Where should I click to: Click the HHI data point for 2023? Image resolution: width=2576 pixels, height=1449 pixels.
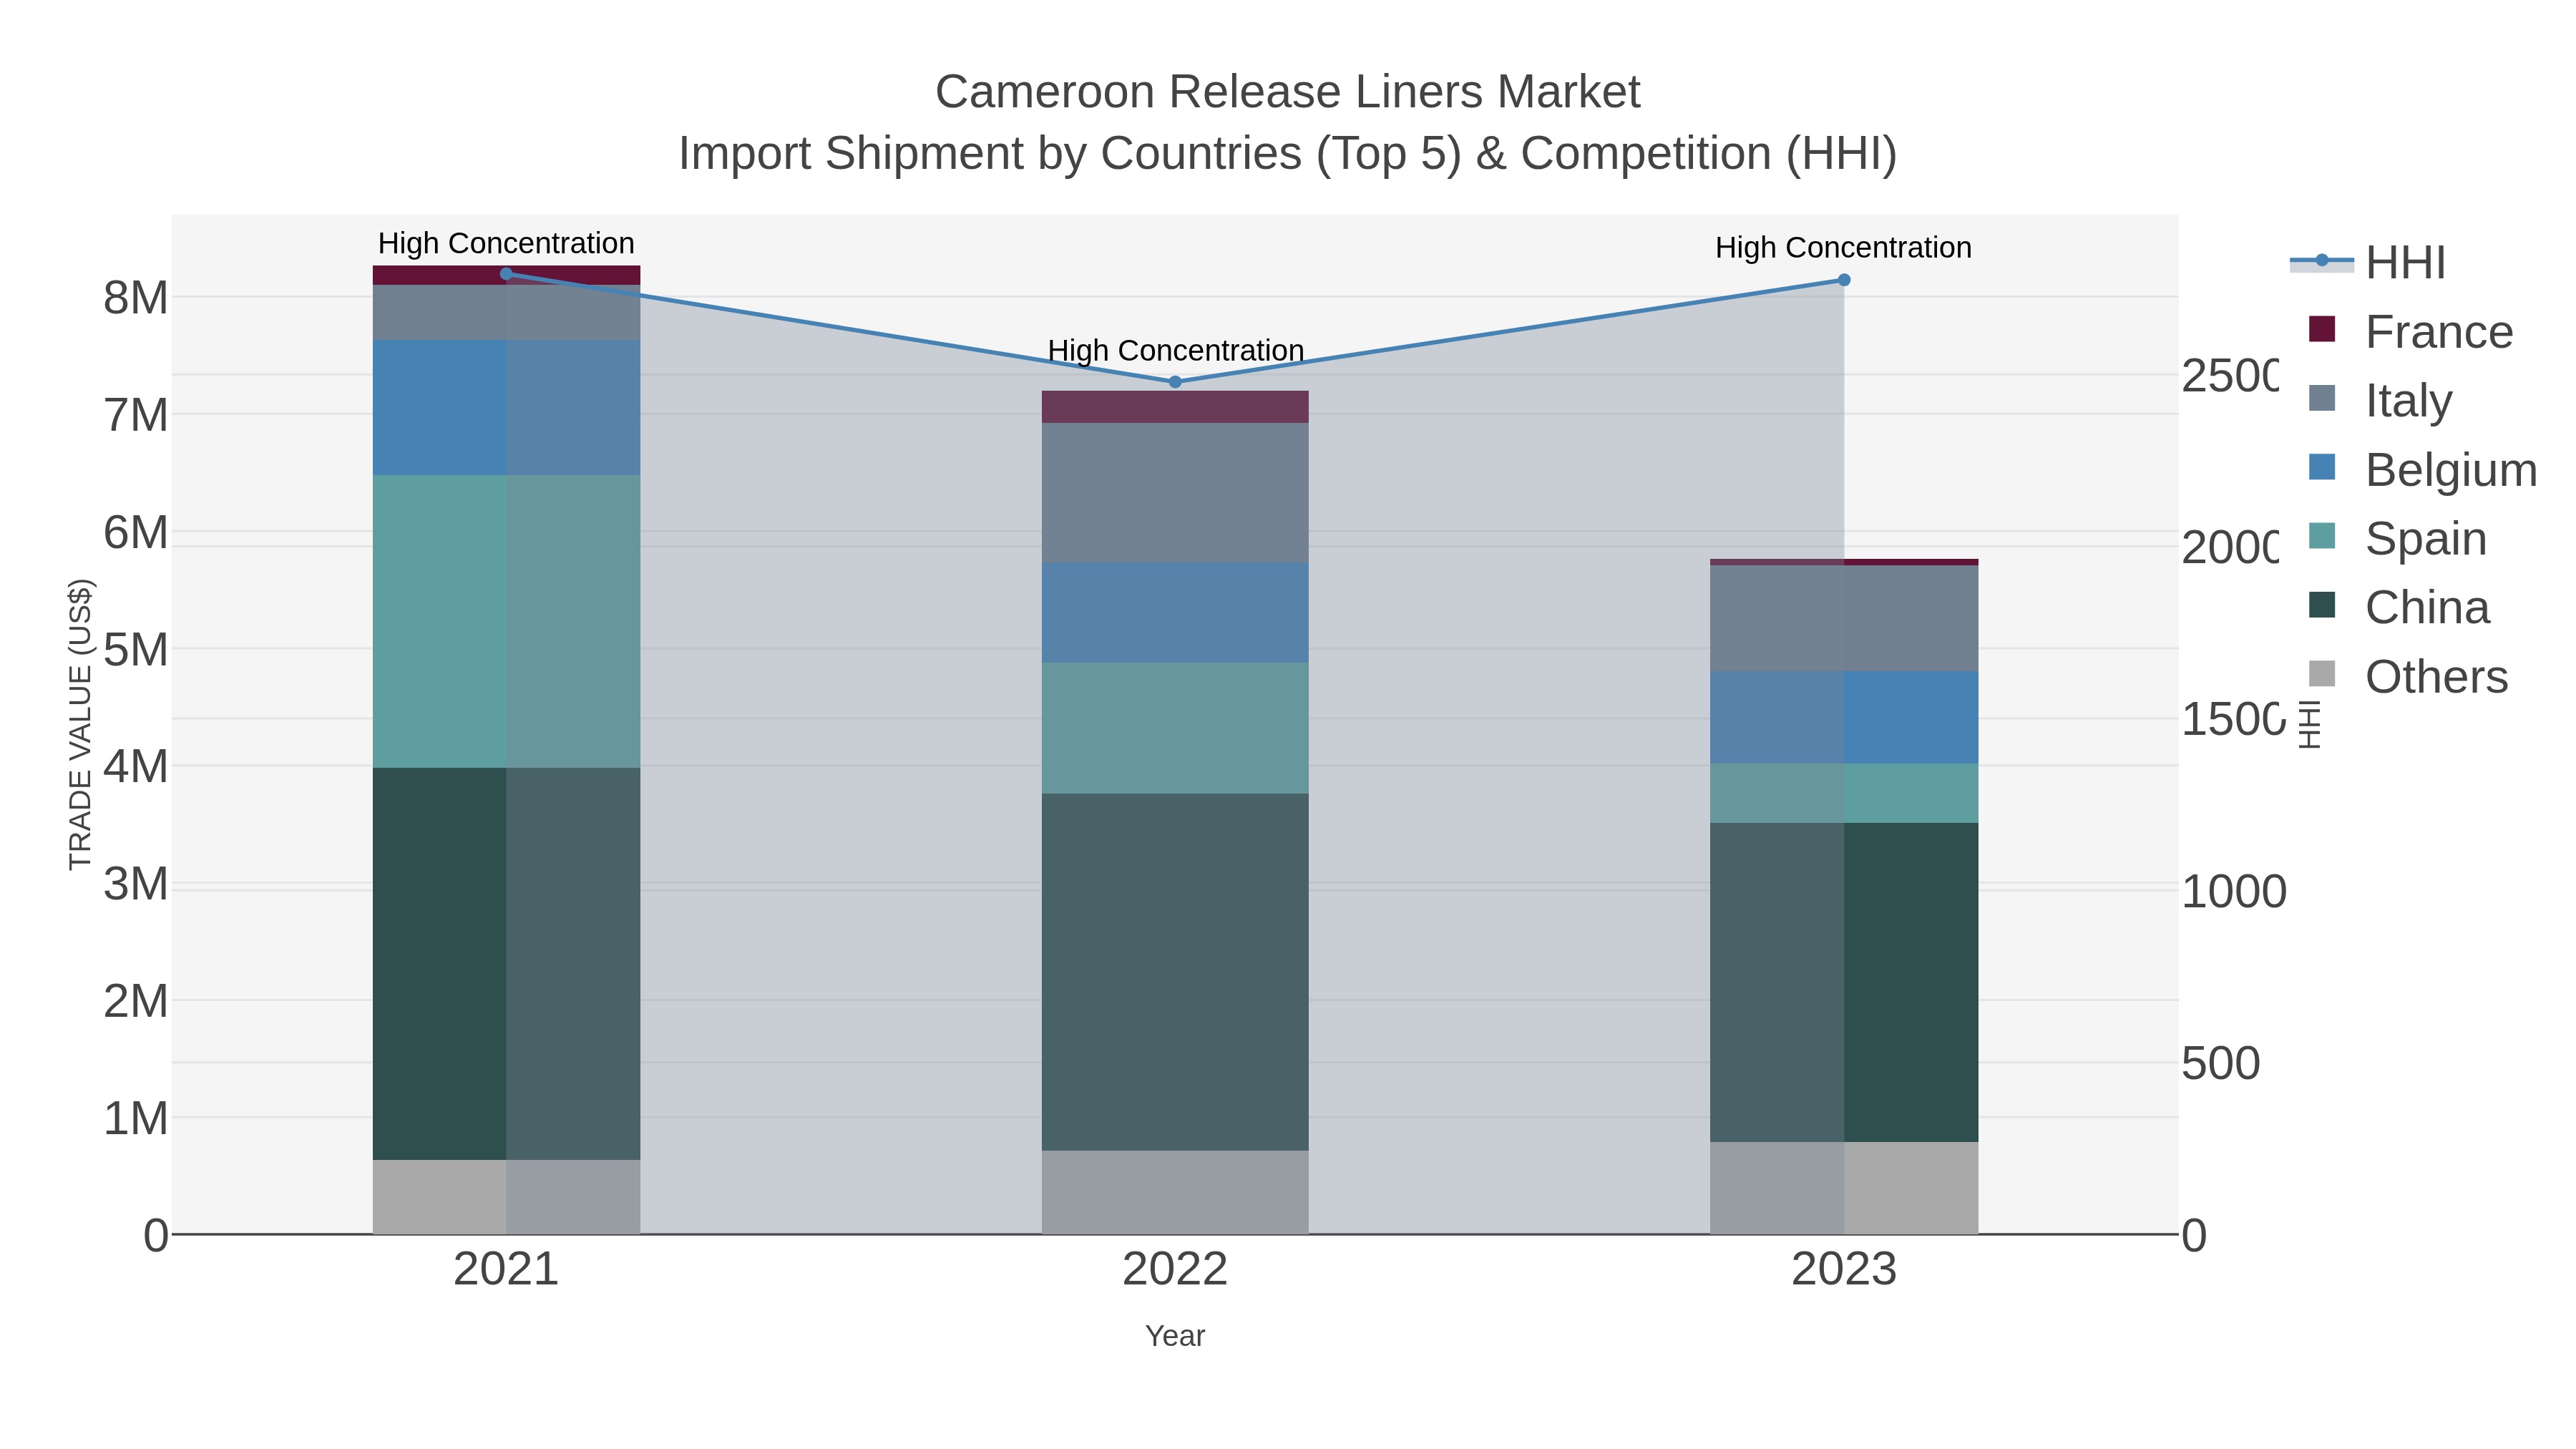tap(1844, 280)
